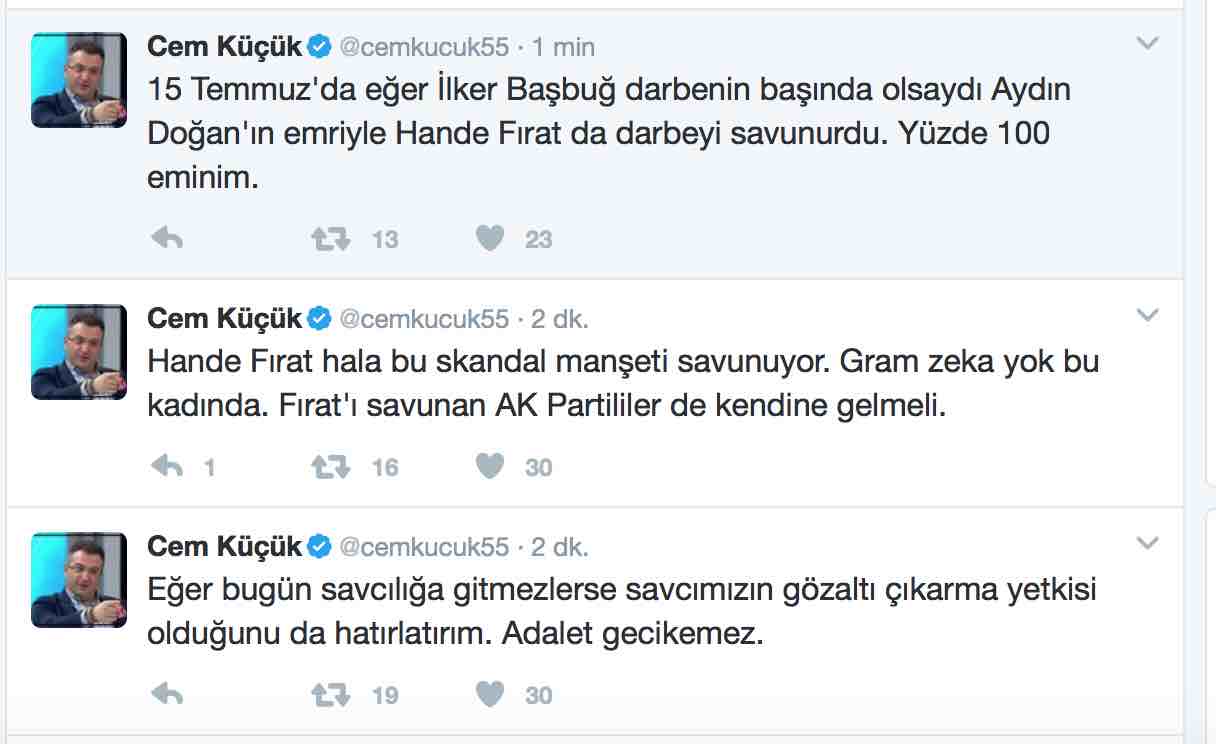This screenshot has width=1216, height=744.
Task: Reply to the skandal manşeti tweet
Action: pyautogui.click(x=167, y=466)
